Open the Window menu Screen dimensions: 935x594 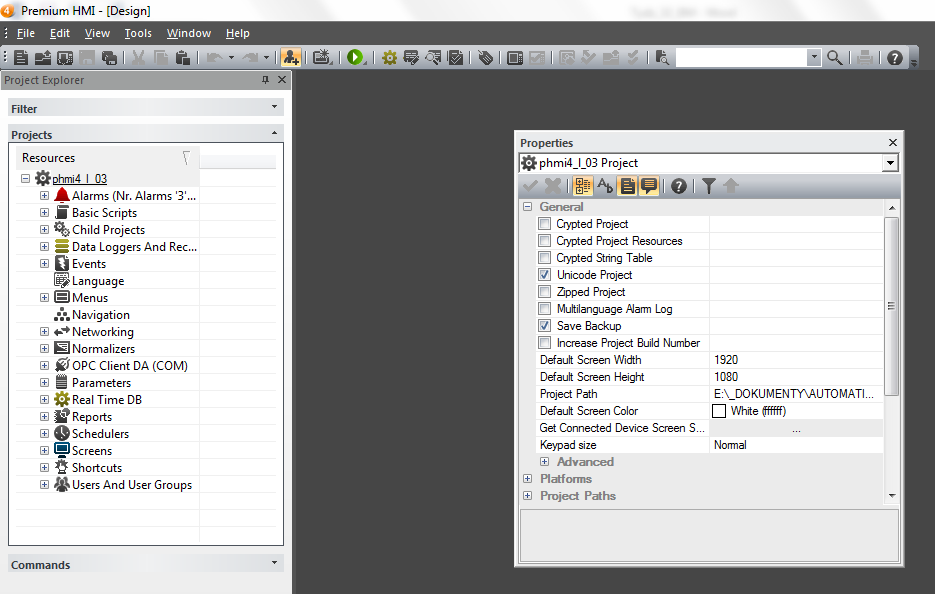coord(188,33)
